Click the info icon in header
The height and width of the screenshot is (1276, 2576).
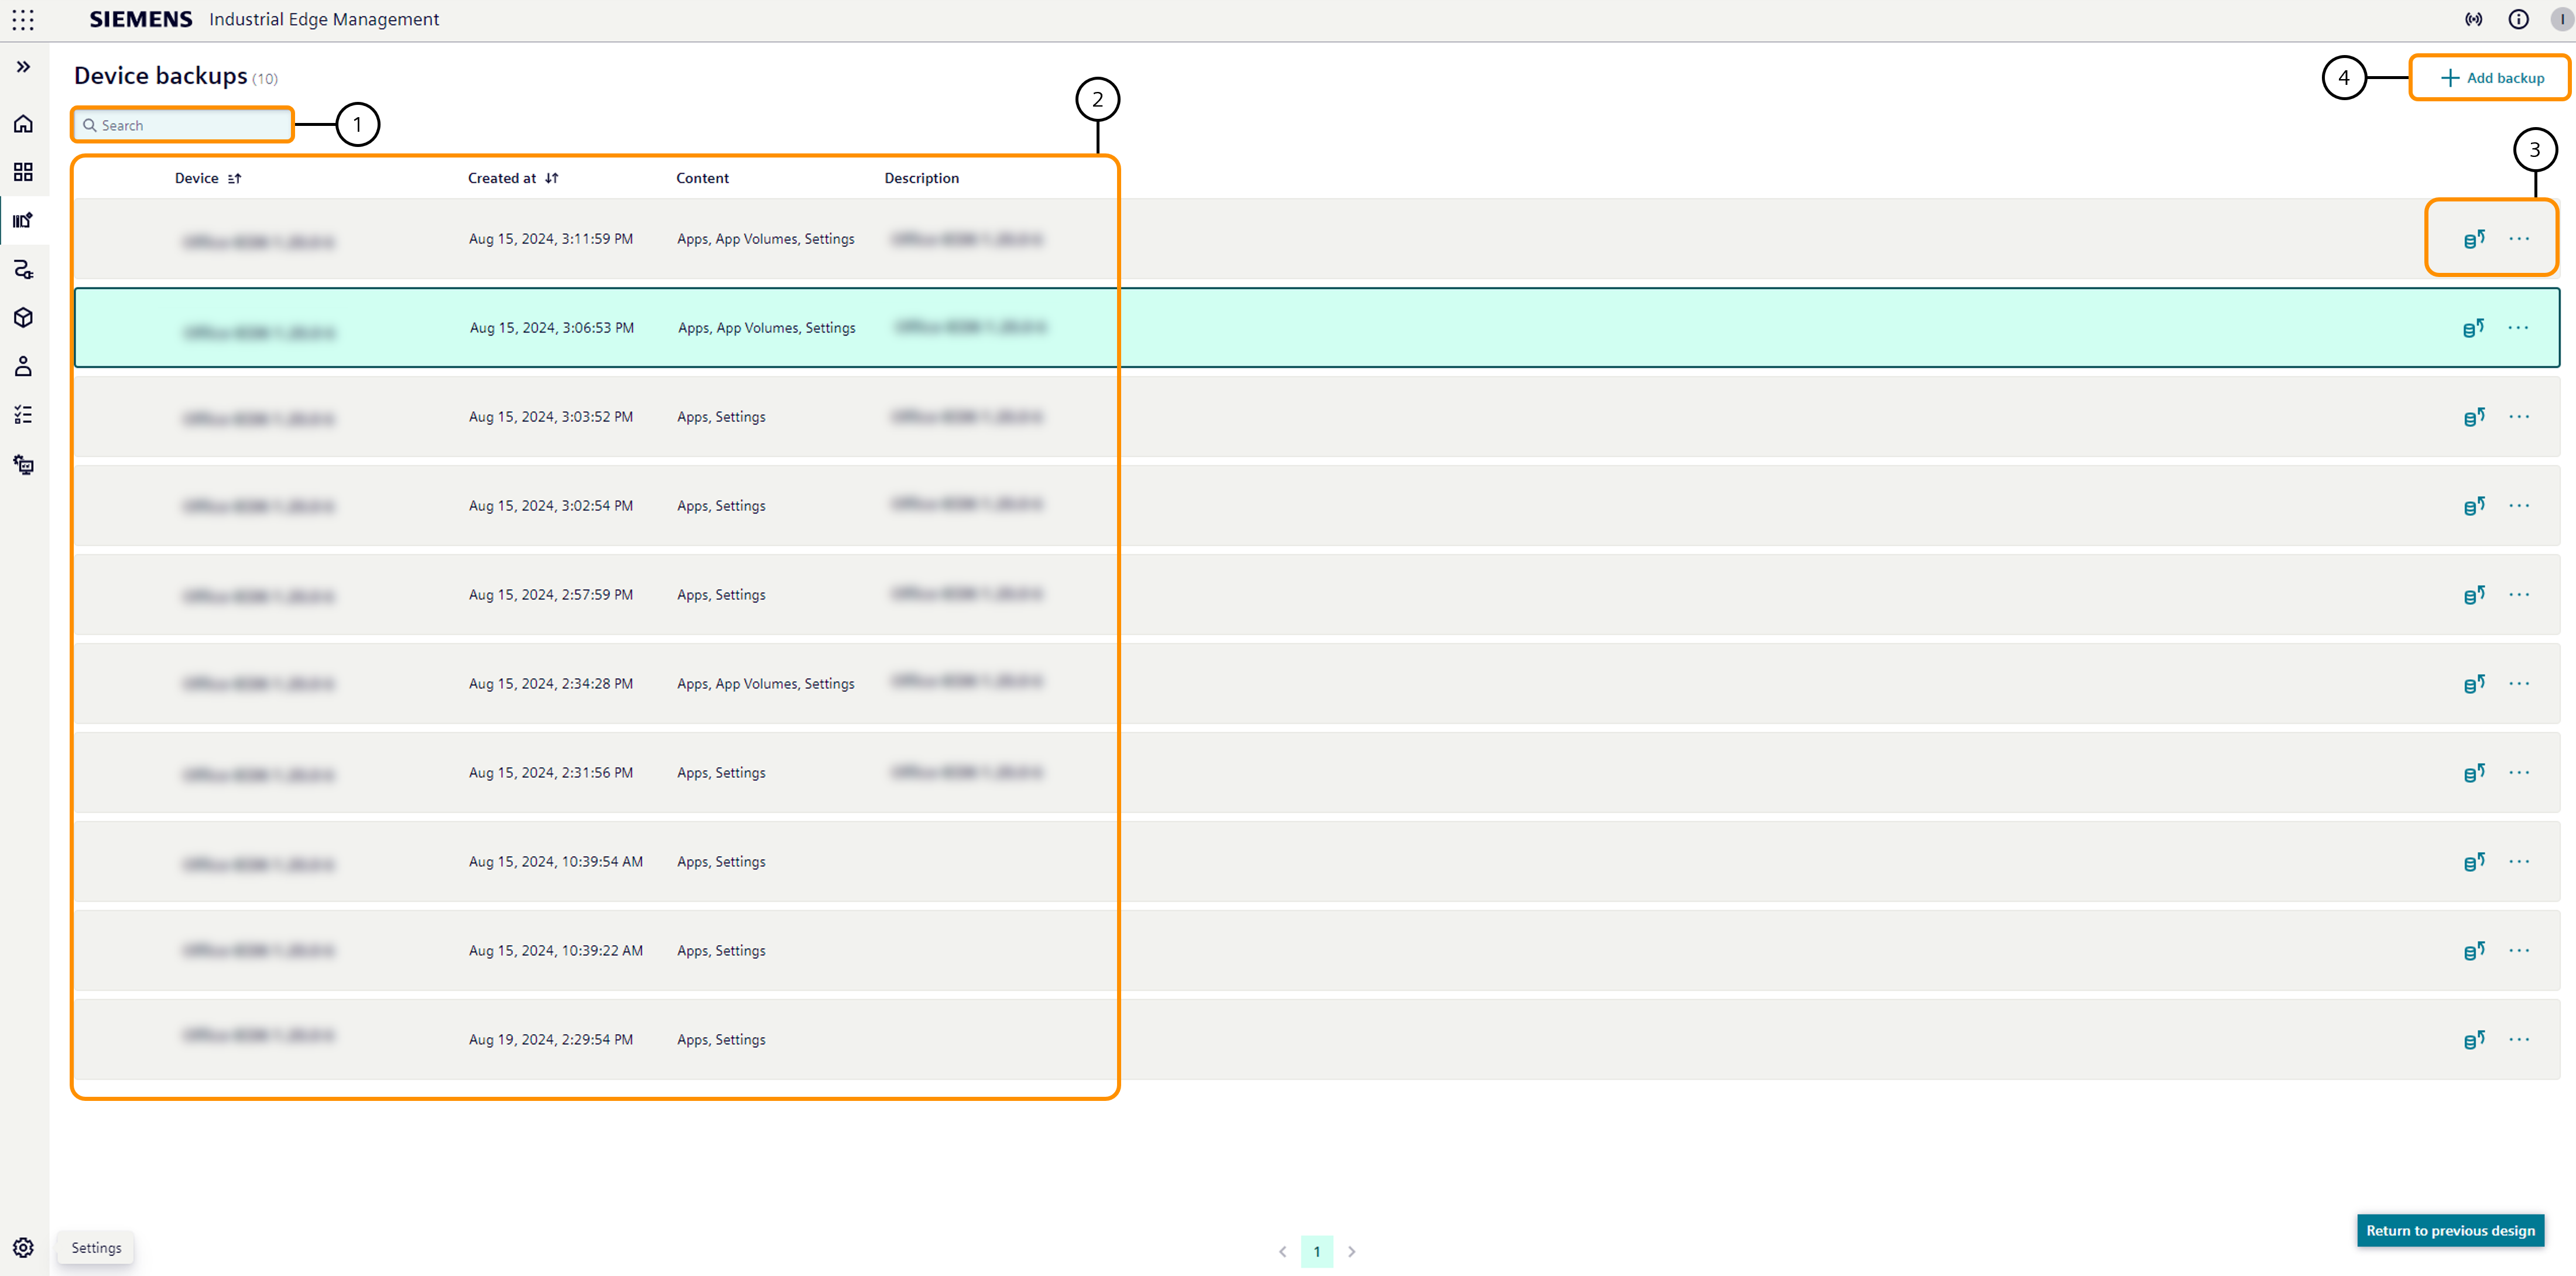[2518, 20]
